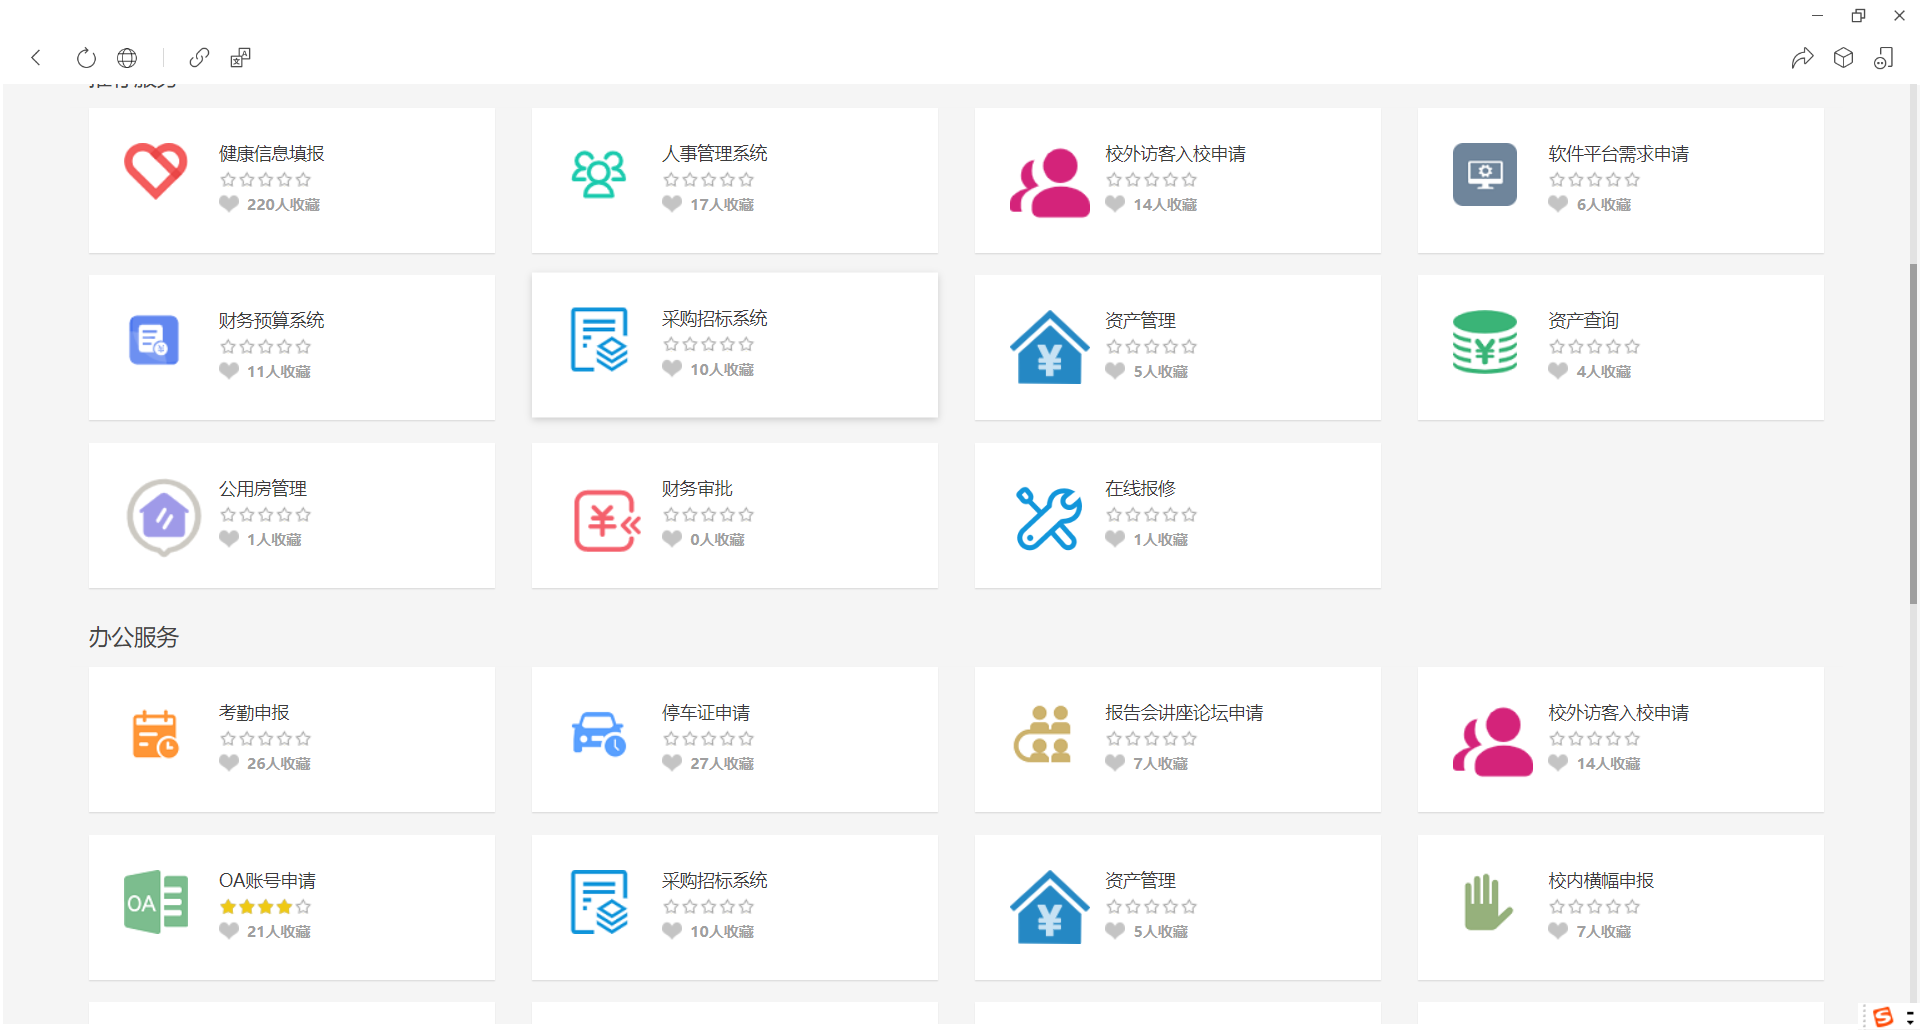
Task: Click the 考勤申报 orange calendar icon
Action: point(155,734)
